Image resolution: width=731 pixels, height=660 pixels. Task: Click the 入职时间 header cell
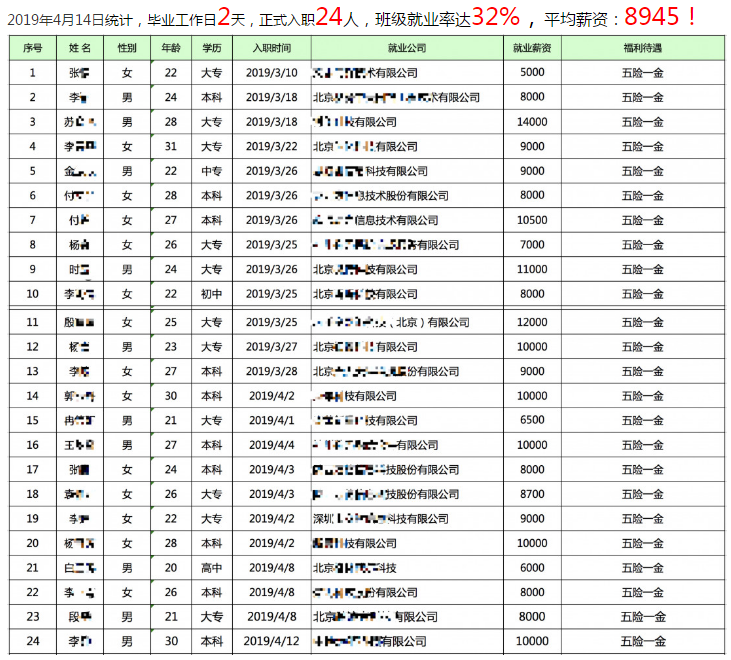pyautogui.click(x=271, y=48)
